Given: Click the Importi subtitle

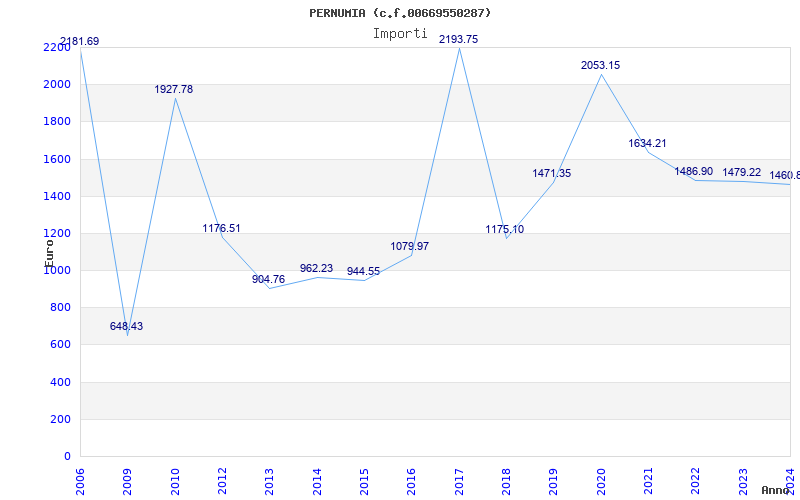Looking at the screenshot, I should (400, 34).
